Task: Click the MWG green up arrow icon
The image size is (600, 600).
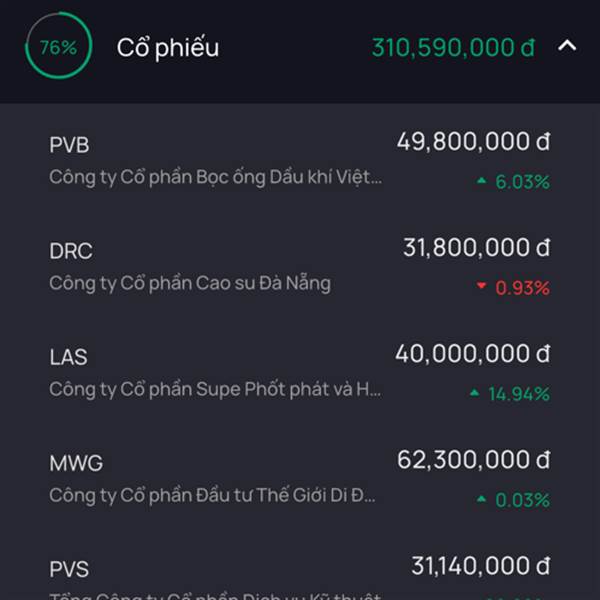Action: [482, 499]
